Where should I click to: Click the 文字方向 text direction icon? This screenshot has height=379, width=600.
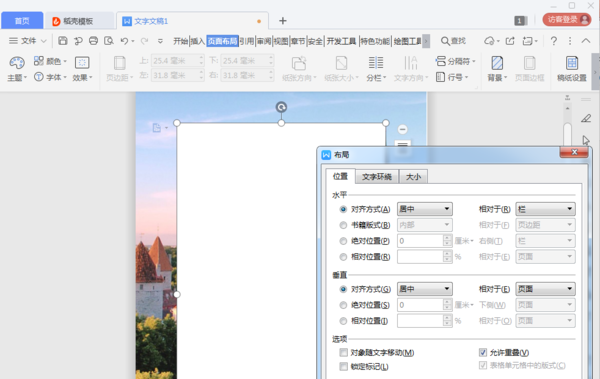[411, 63]
